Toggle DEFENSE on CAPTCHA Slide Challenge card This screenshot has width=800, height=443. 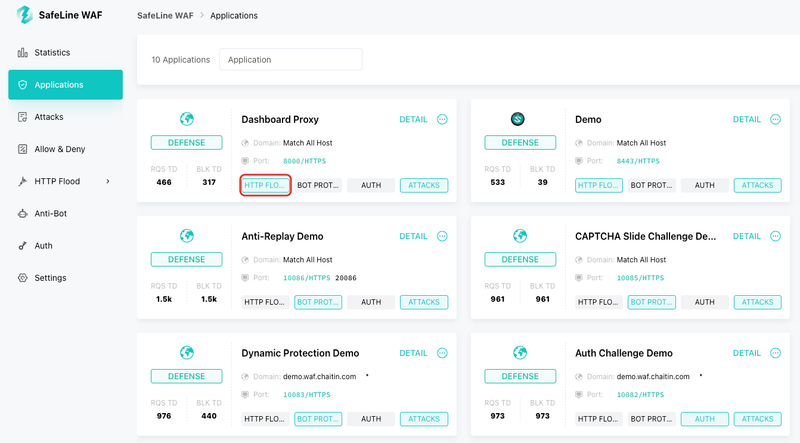click(520, 259)
